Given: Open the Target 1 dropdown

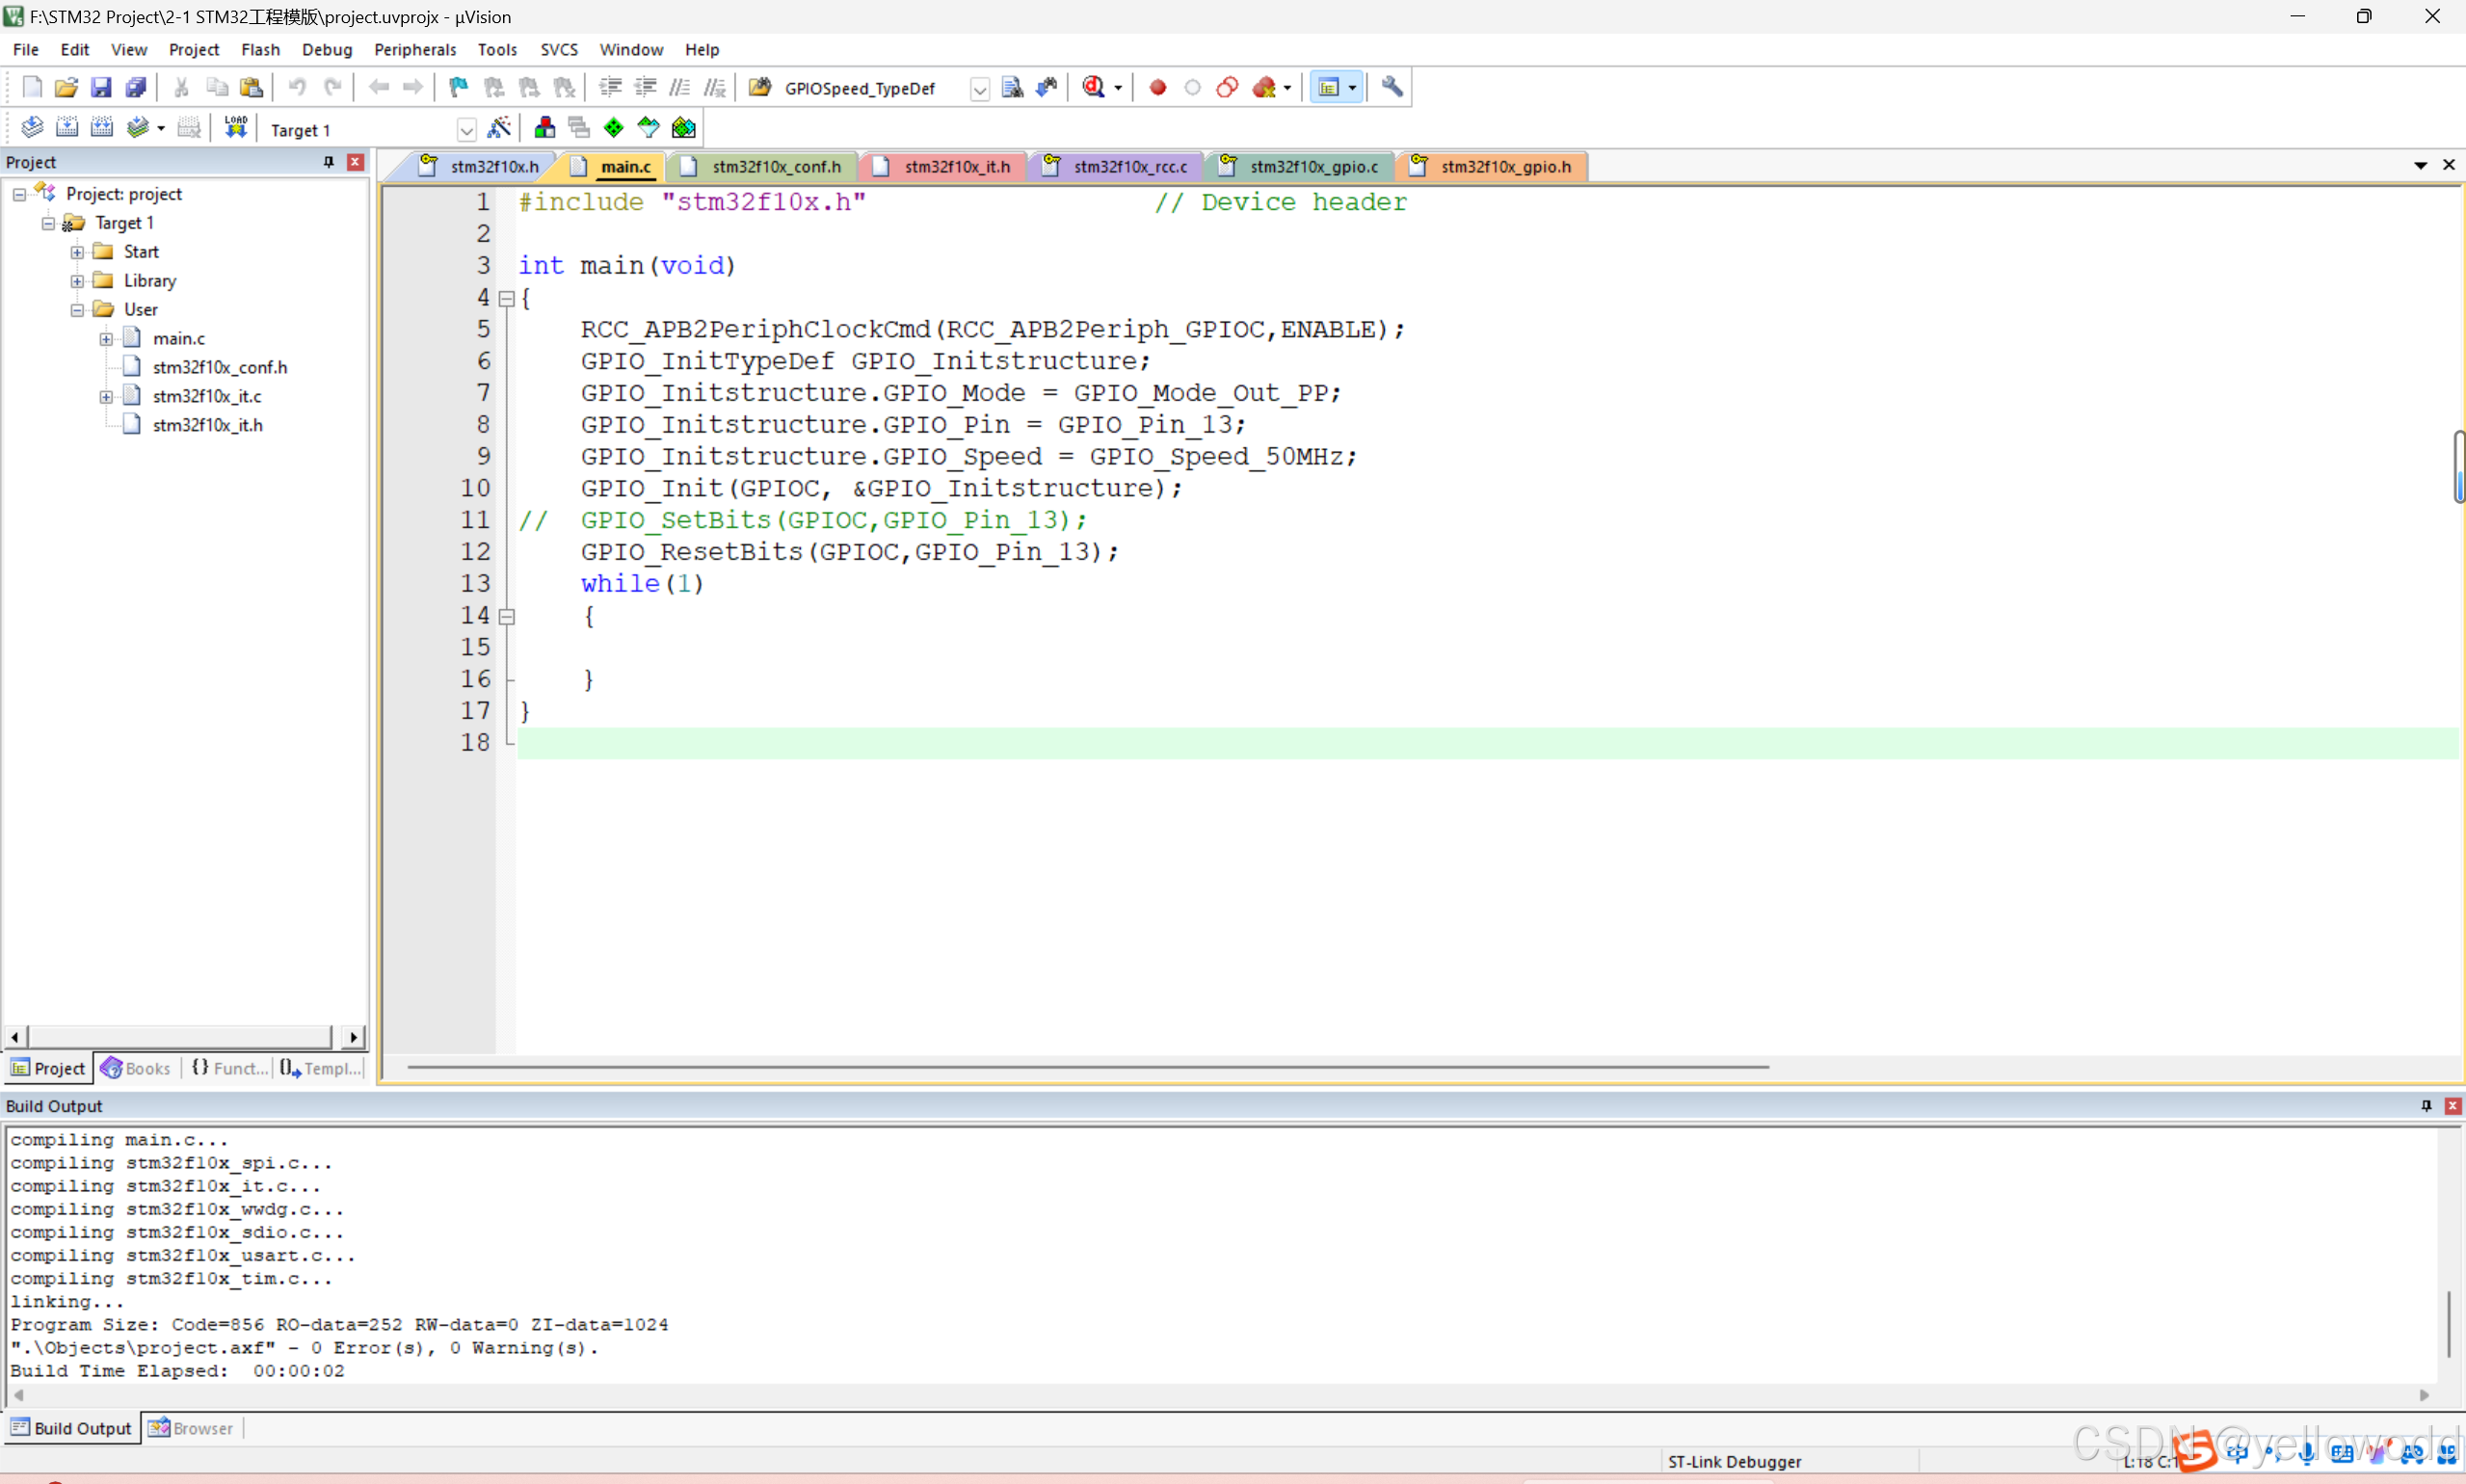Looking at the screenshot, I should click(x=466, y=130).
